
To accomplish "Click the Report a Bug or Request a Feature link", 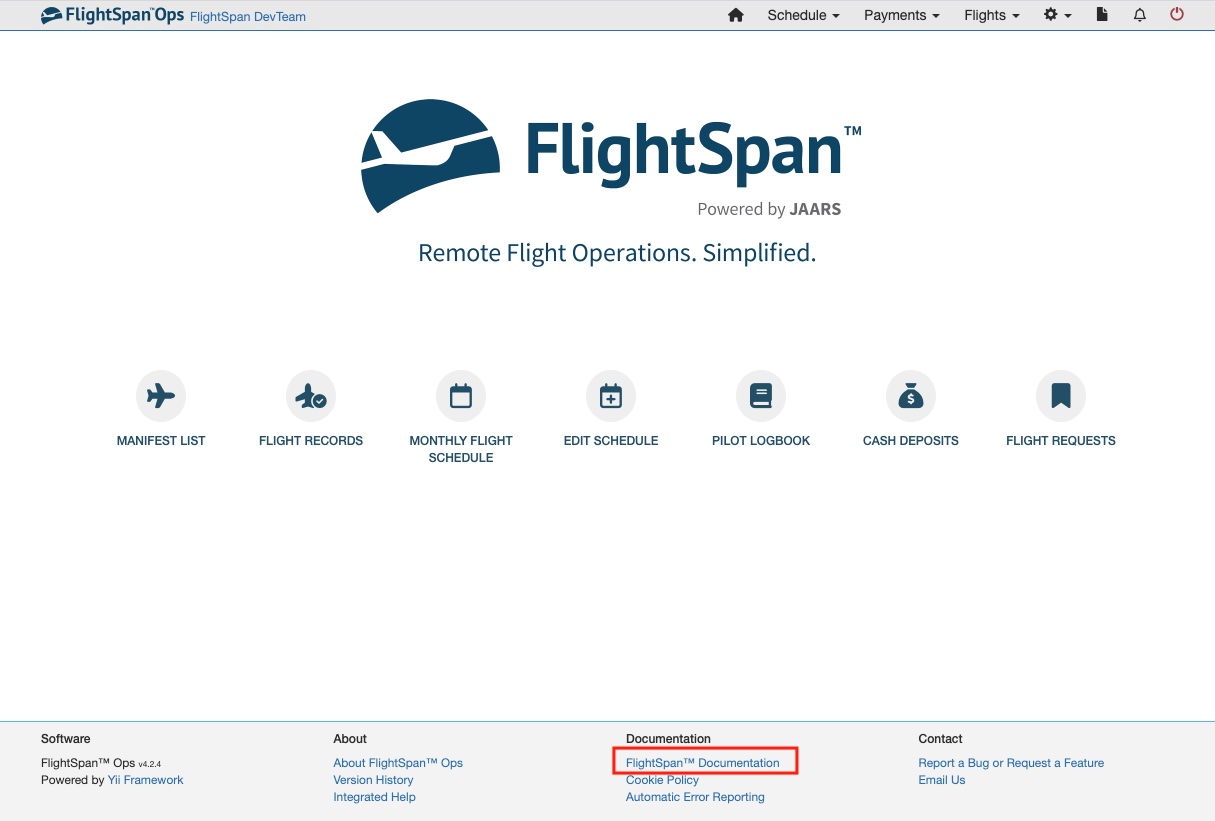I will (1010, 762).
